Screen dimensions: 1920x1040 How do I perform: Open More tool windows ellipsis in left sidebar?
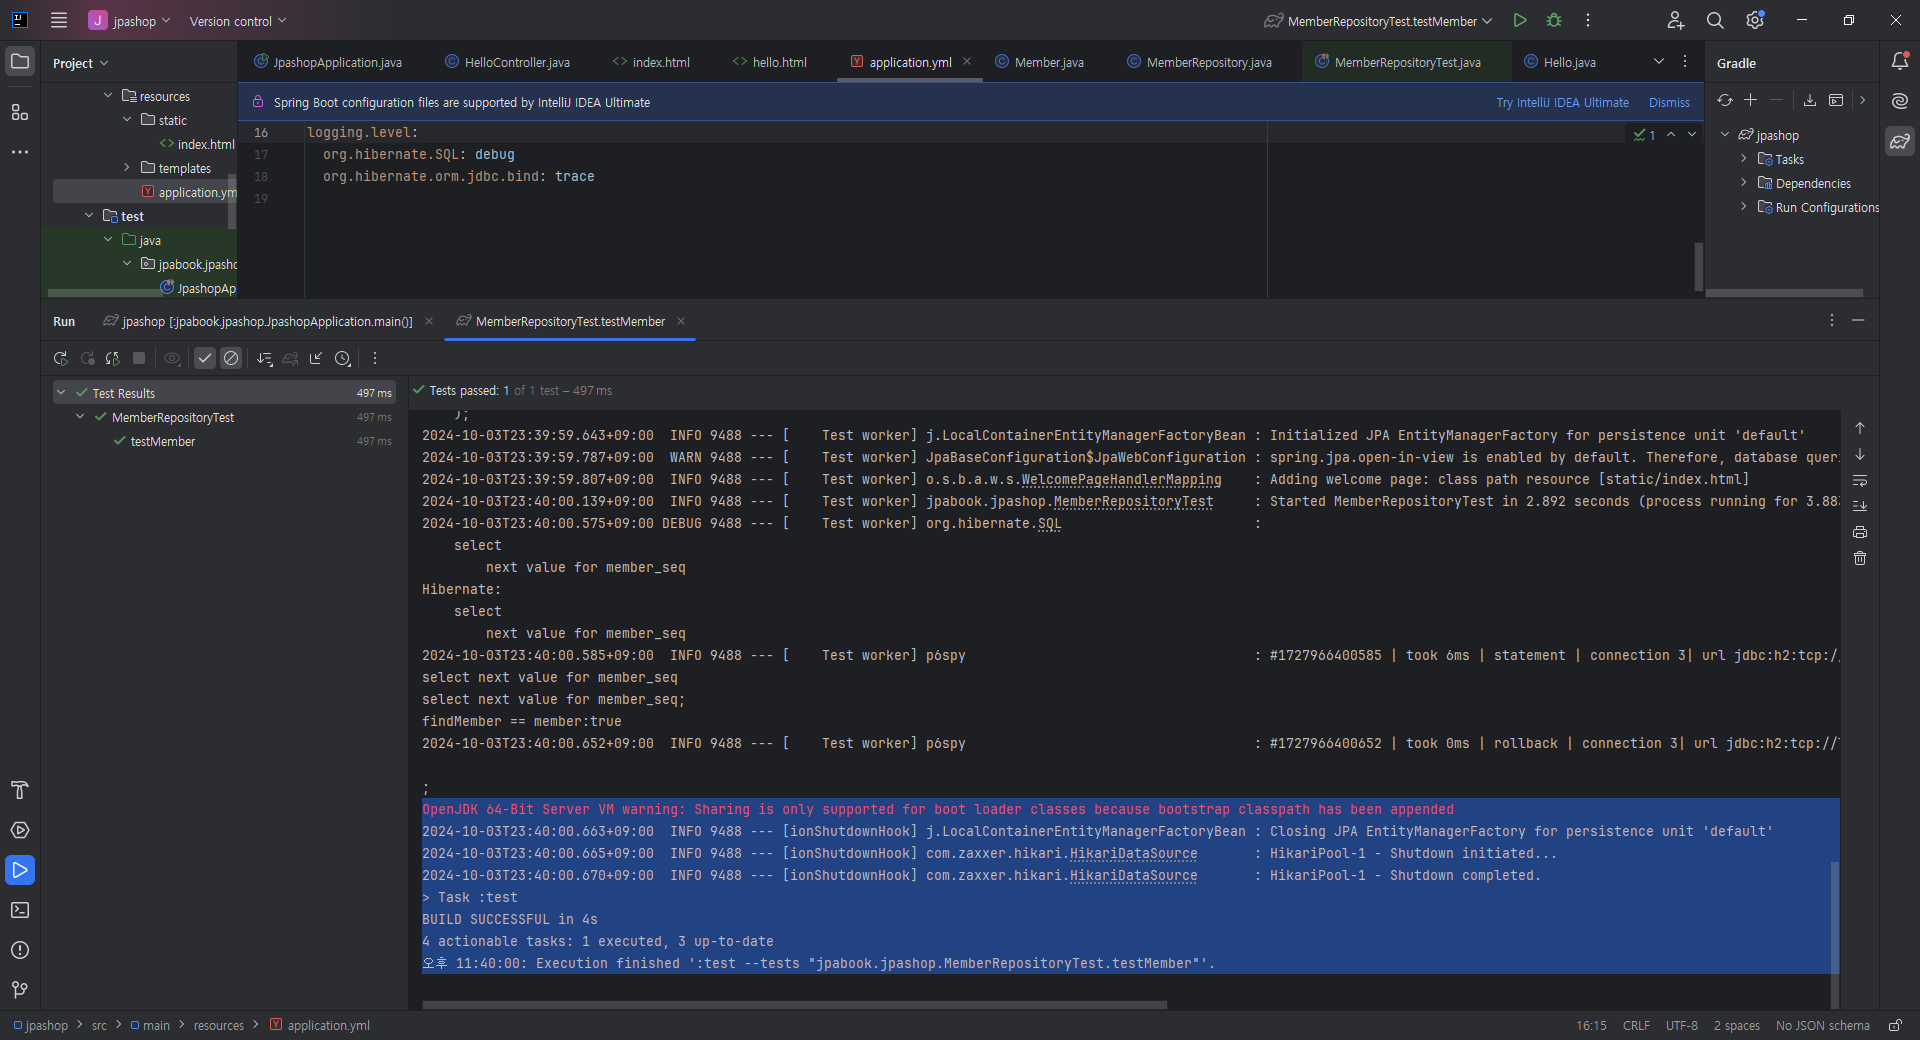pos(20,152)
